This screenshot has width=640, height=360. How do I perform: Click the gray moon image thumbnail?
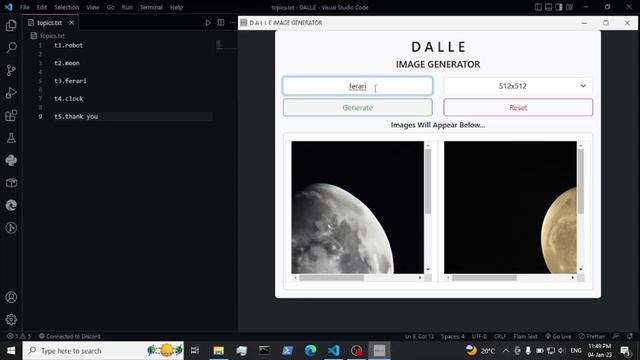(358, 207)
